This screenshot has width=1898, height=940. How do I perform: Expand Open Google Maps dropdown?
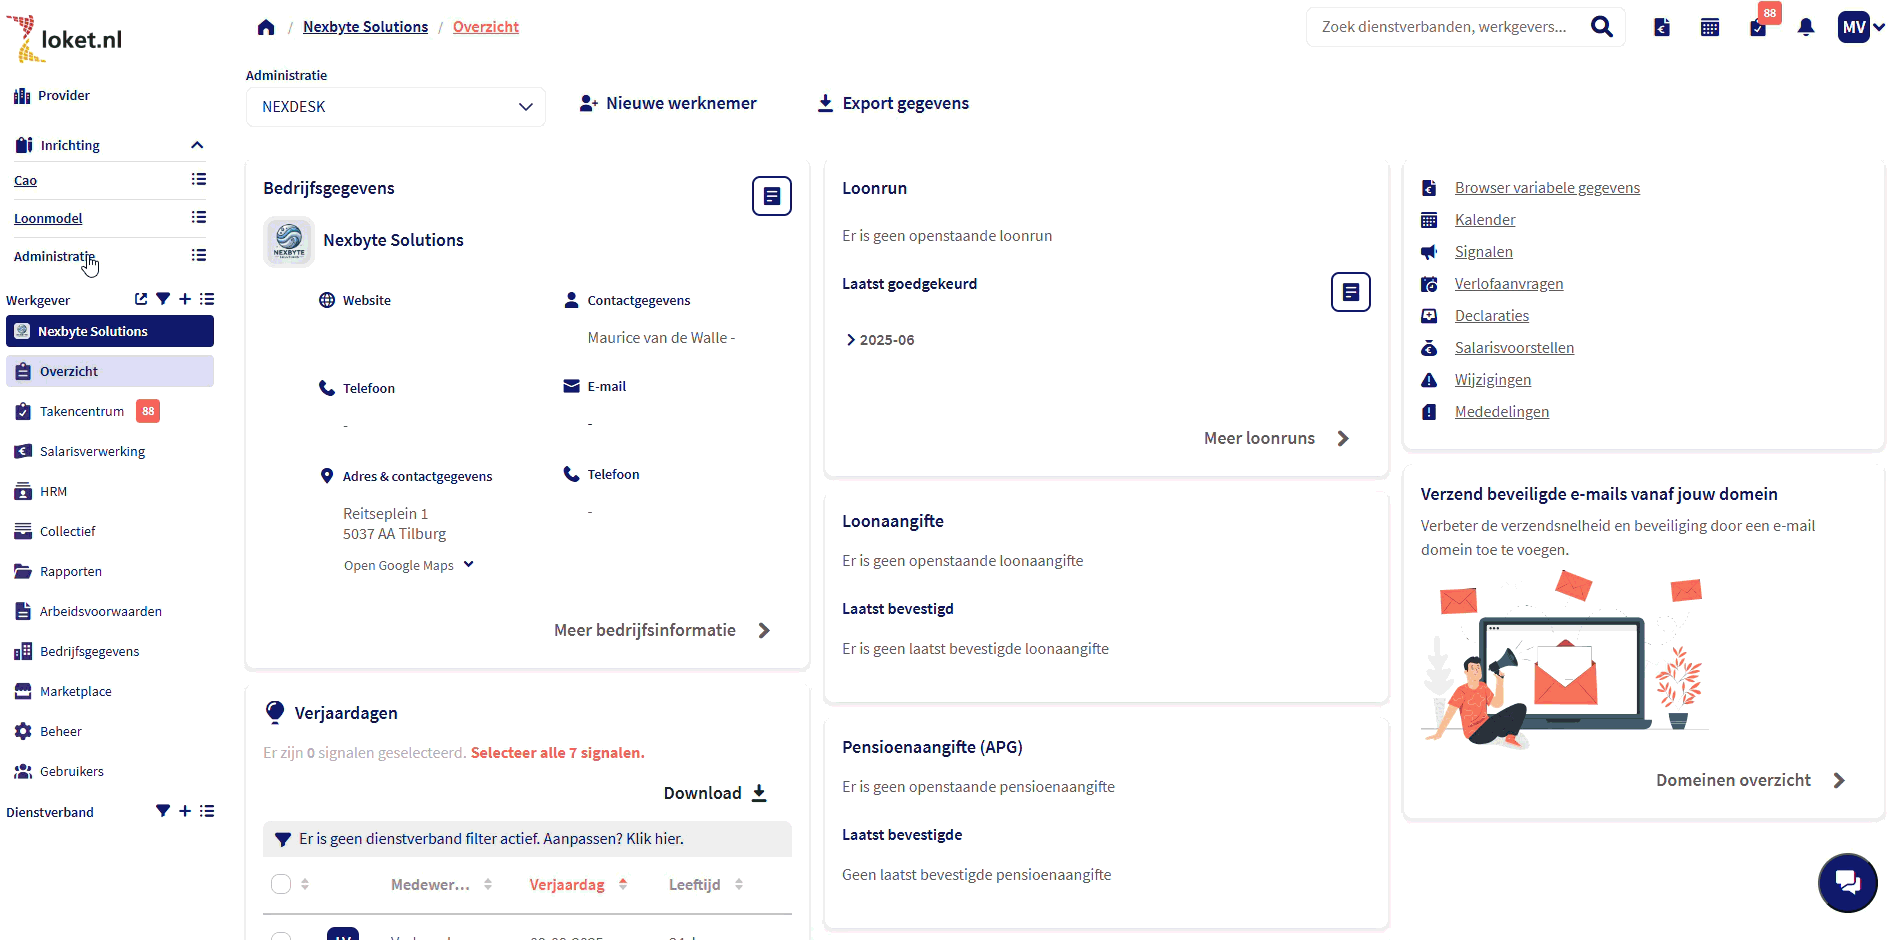(469, 565)
